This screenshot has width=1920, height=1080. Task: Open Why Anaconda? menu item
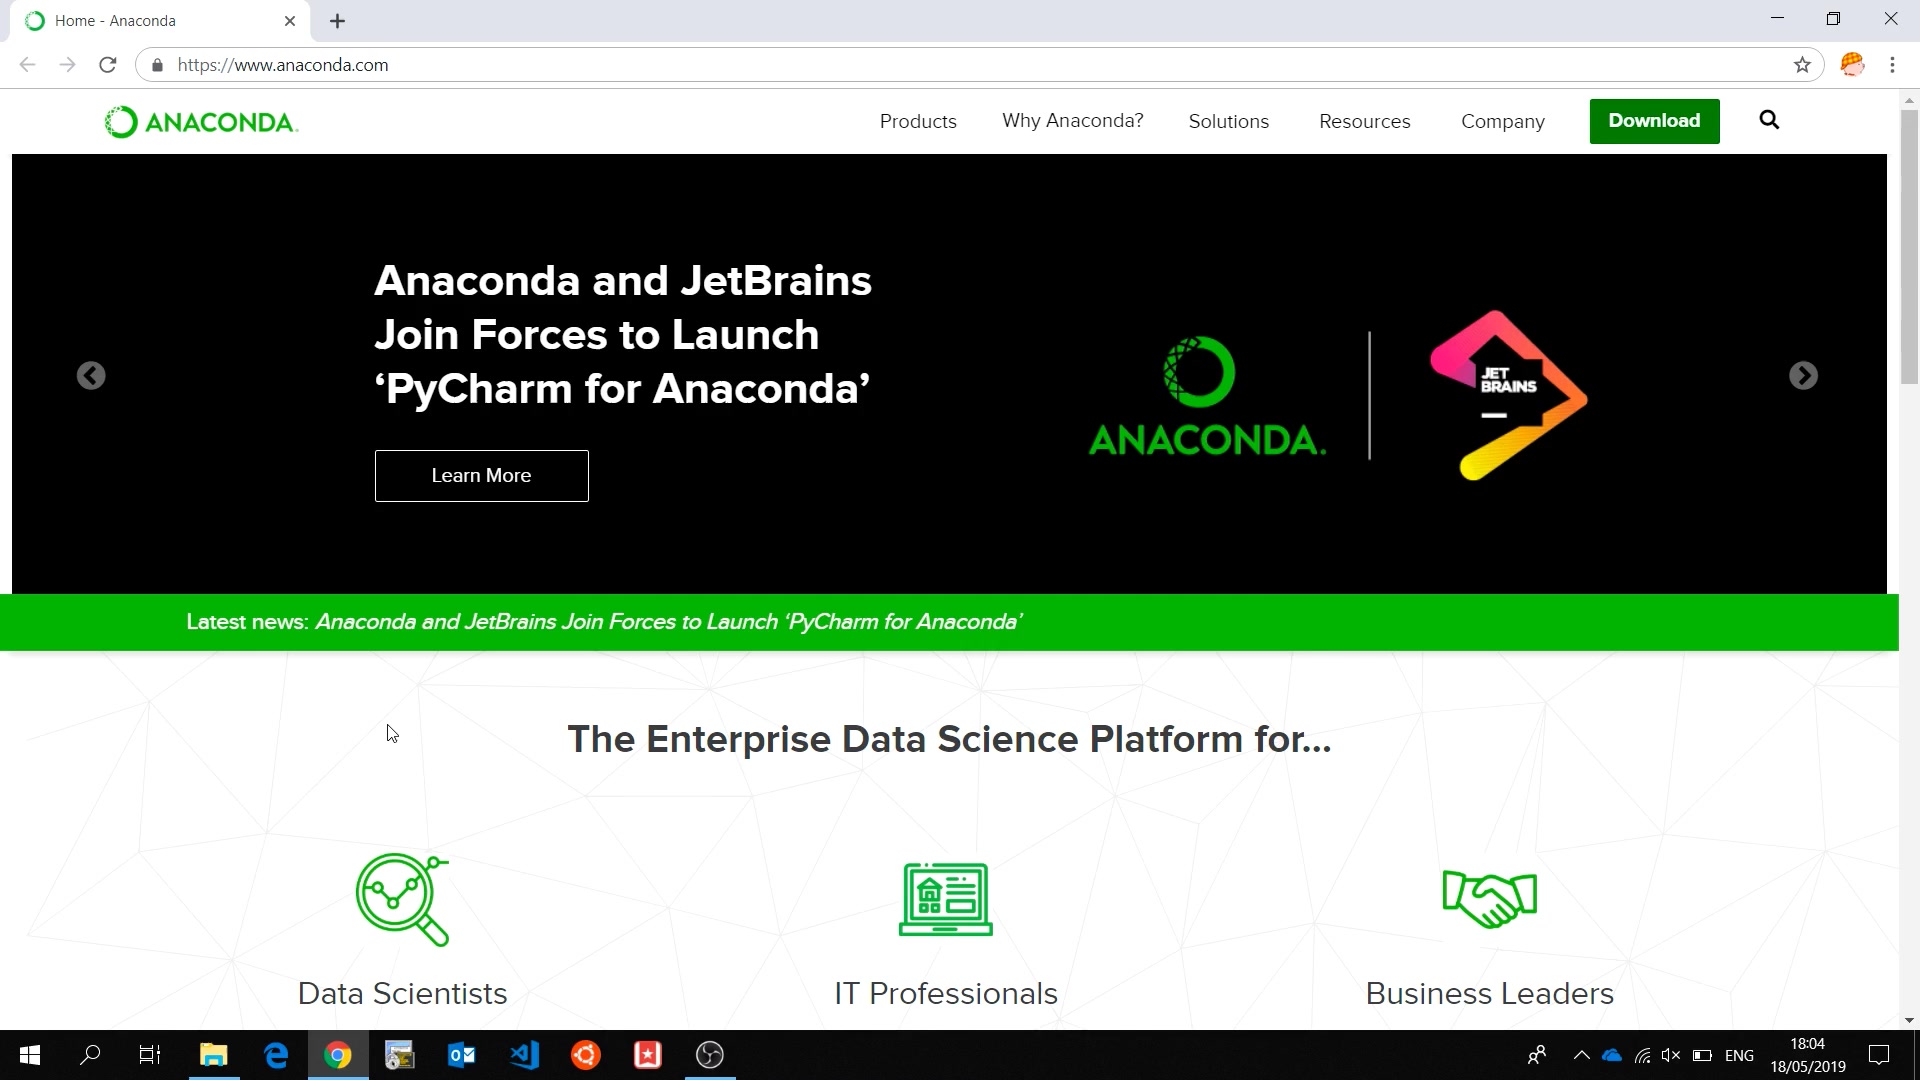tap(1072, 121)
